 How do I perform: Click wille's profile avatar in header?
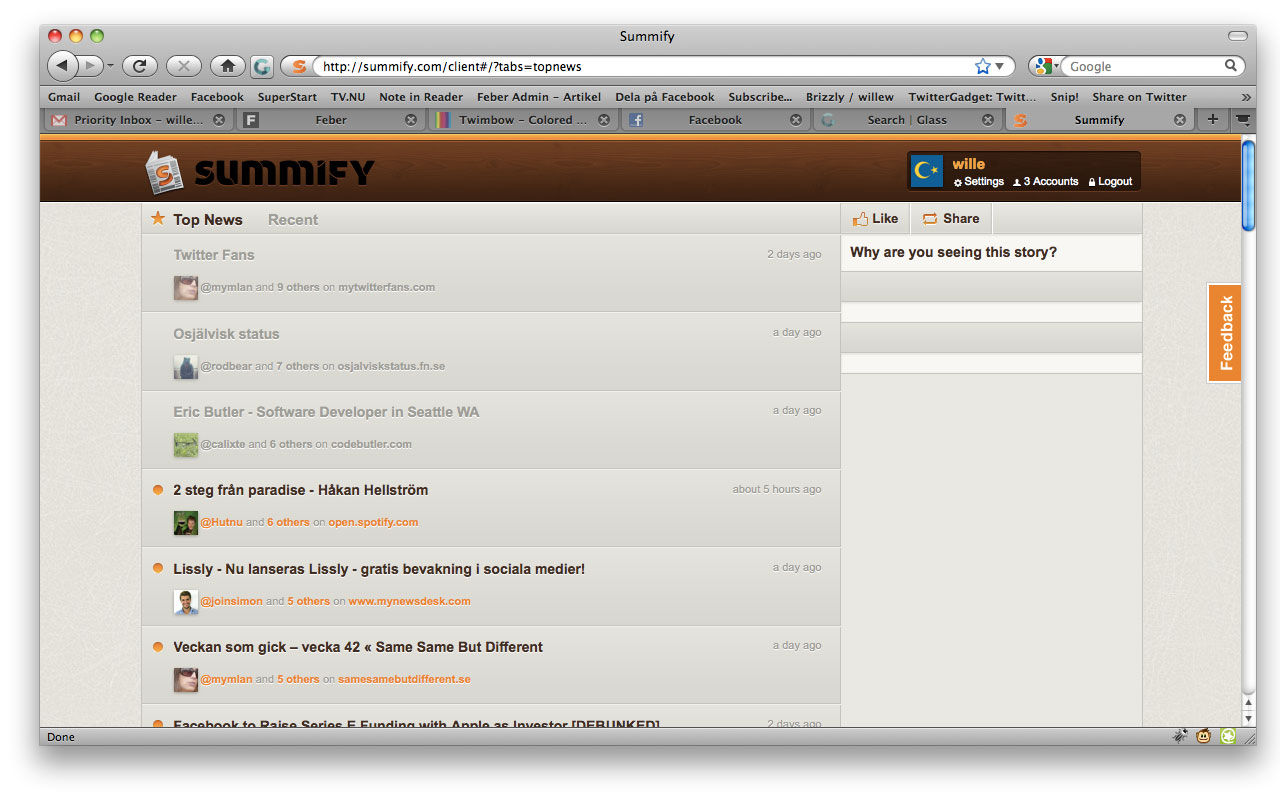click(927, 171)
